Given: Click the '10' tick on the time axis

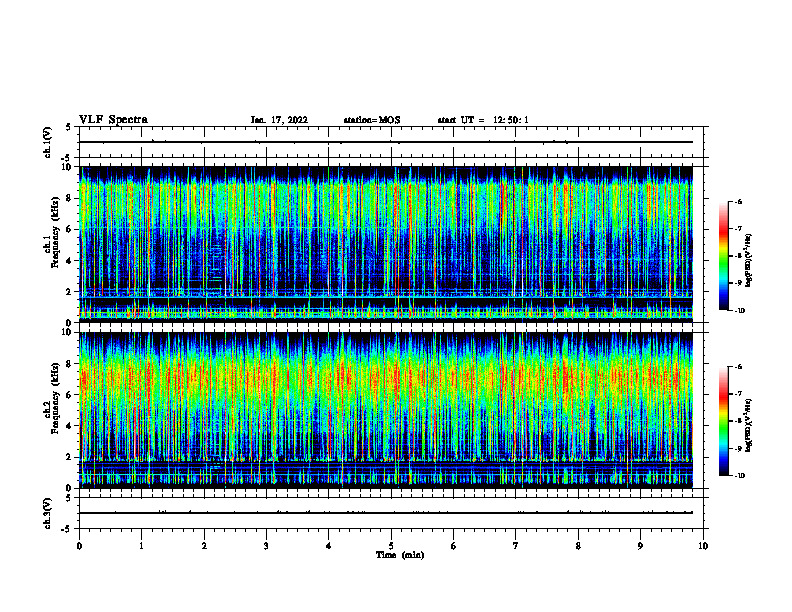Looking at the screenshot, I should point(703,546).
